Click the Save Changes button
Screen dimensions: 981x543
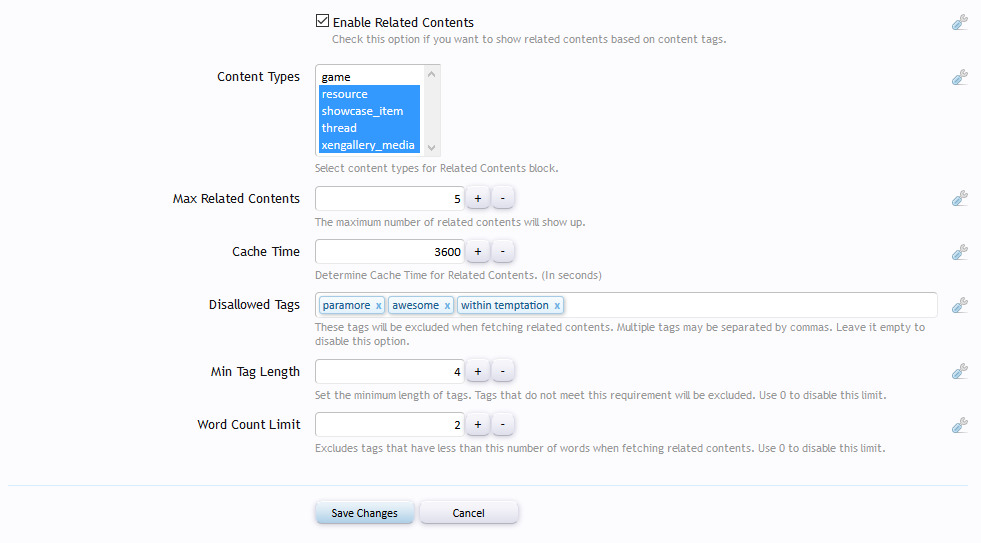364,512
